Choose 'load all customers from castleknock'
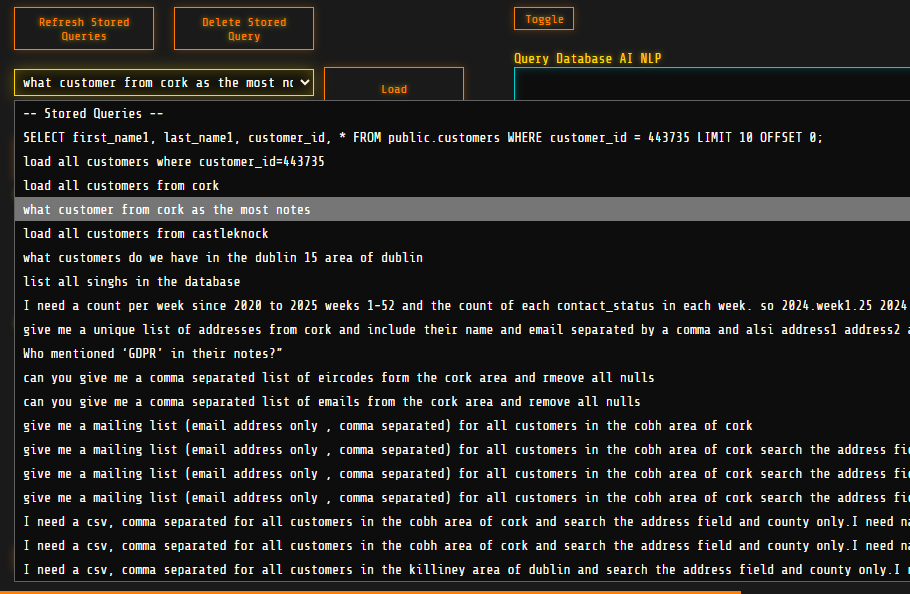This screenshot has width=910, height=594. 146,234
